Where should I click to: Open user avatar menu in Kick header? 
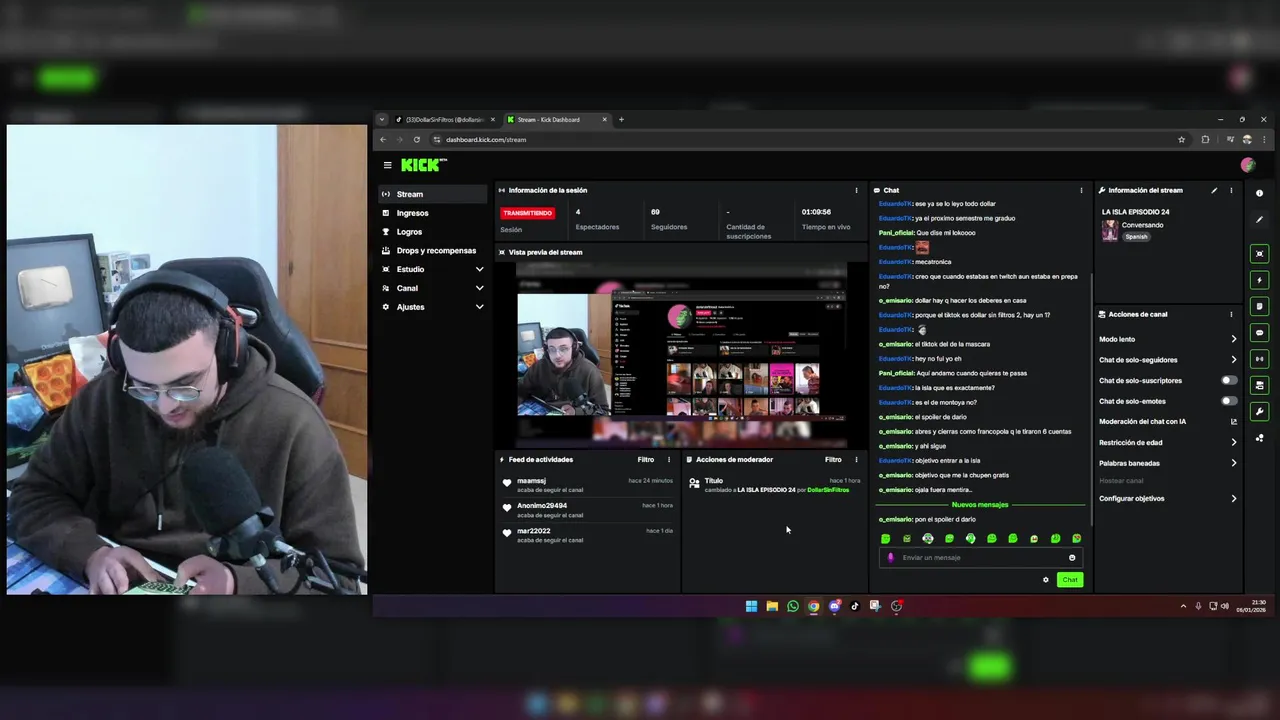point(1247,165)
